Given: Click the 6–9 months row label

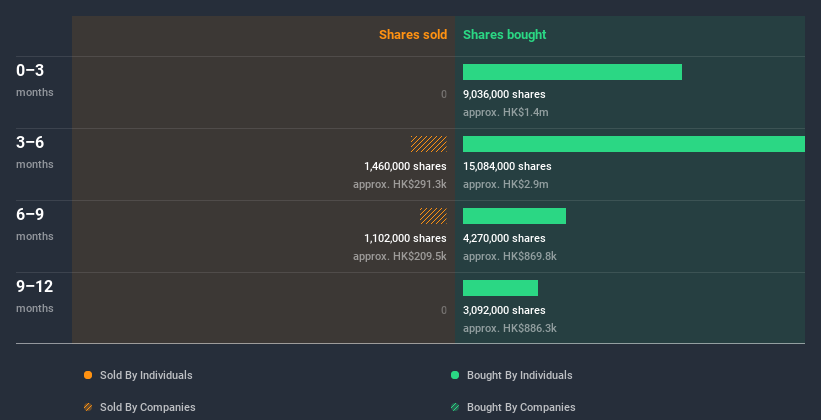Looking at the screenshot, I should tap(35, 224).
